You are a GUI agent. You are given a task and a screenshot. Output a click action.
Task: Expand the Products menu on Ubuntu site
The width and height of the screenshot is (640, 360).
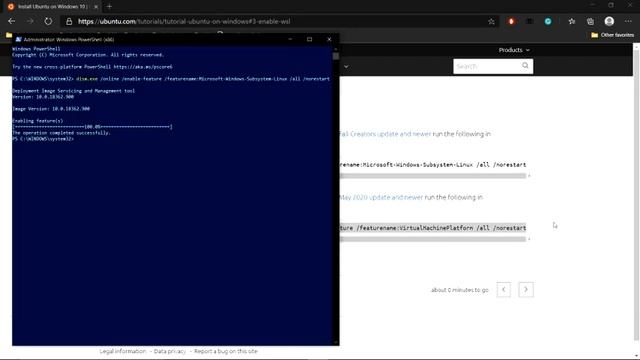pyautogui.click(x=514, y=50)
